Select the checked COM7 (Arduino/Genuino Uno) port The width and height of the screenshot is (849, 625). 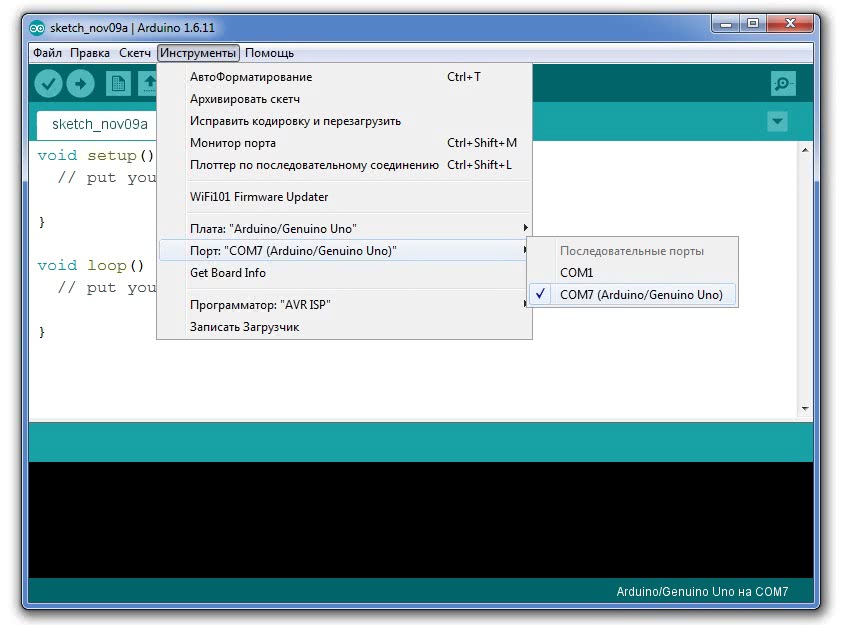640,295
